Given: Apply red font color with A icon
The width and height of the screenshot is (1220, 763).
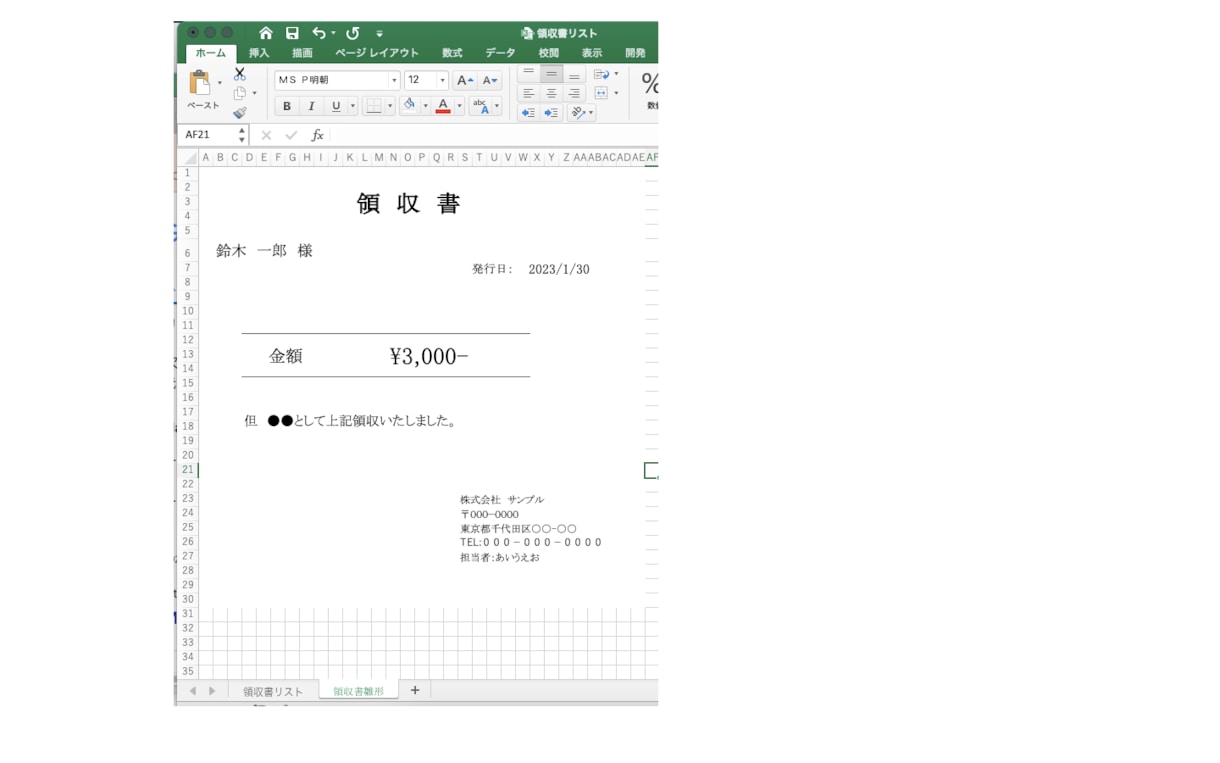Looking at the screenshot, I should click(x=443, y=106).
